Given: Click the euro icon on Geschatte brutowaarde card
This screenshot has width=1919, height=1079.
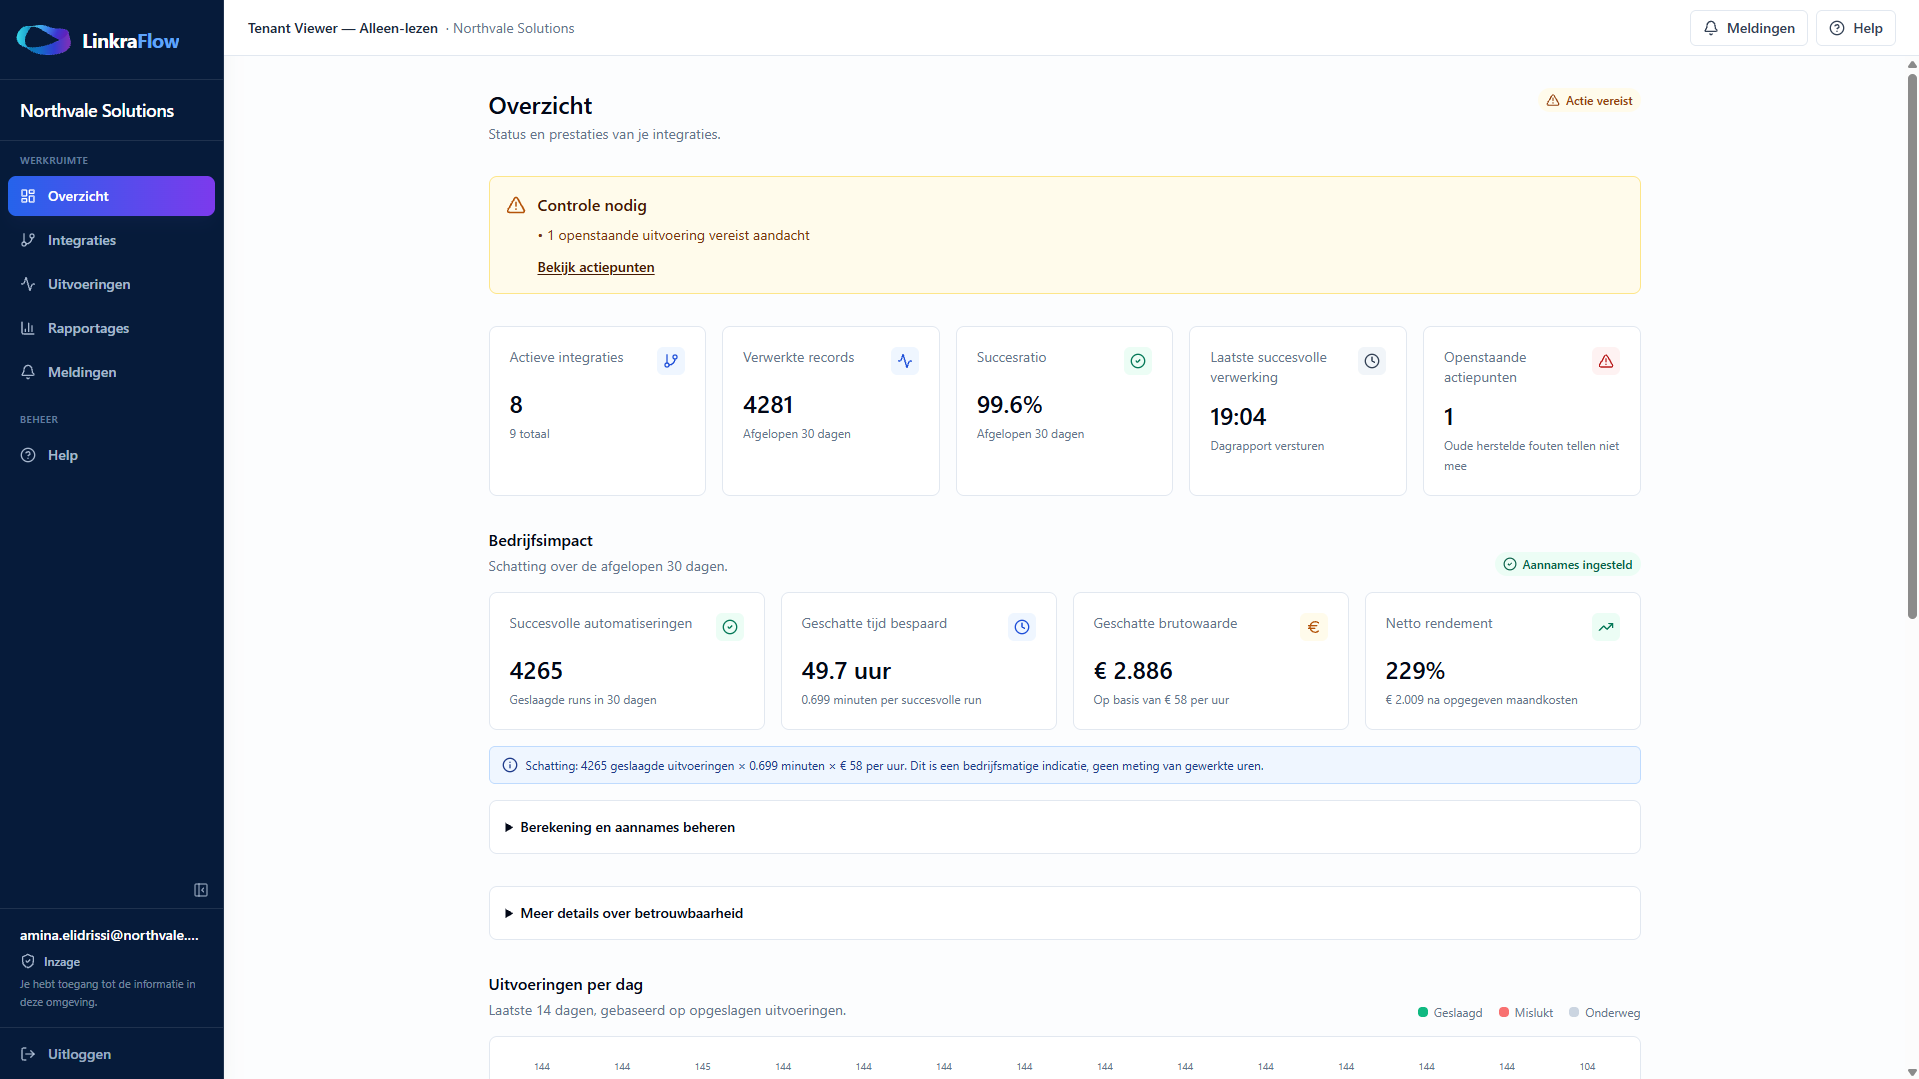Looking at the screenshot, I should 1314,627.
